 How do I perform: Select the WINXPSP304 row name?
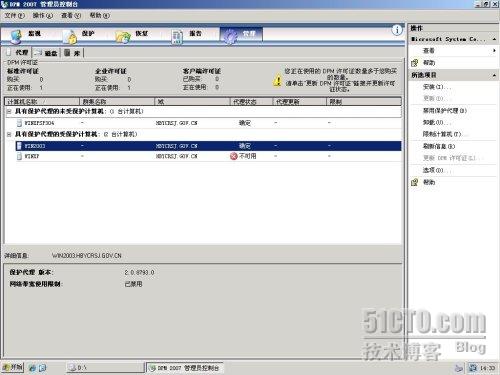[x=39, y=123]
